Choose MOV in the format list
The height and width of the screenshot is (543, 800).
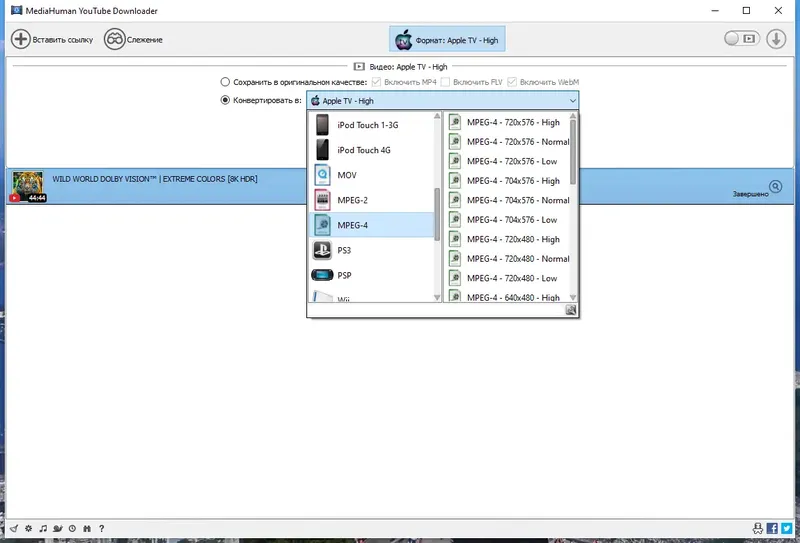(x=371, y=175)
